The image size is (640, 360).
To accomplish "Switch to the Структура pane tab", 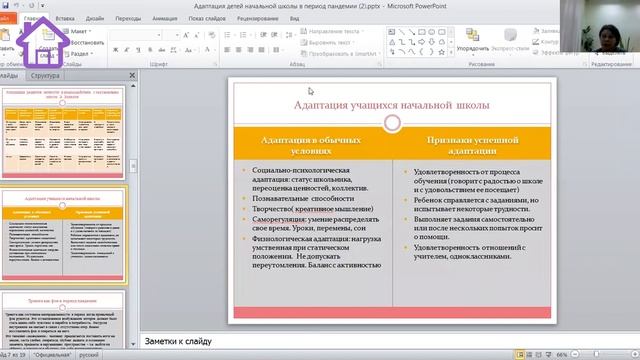I will (45, 76).
